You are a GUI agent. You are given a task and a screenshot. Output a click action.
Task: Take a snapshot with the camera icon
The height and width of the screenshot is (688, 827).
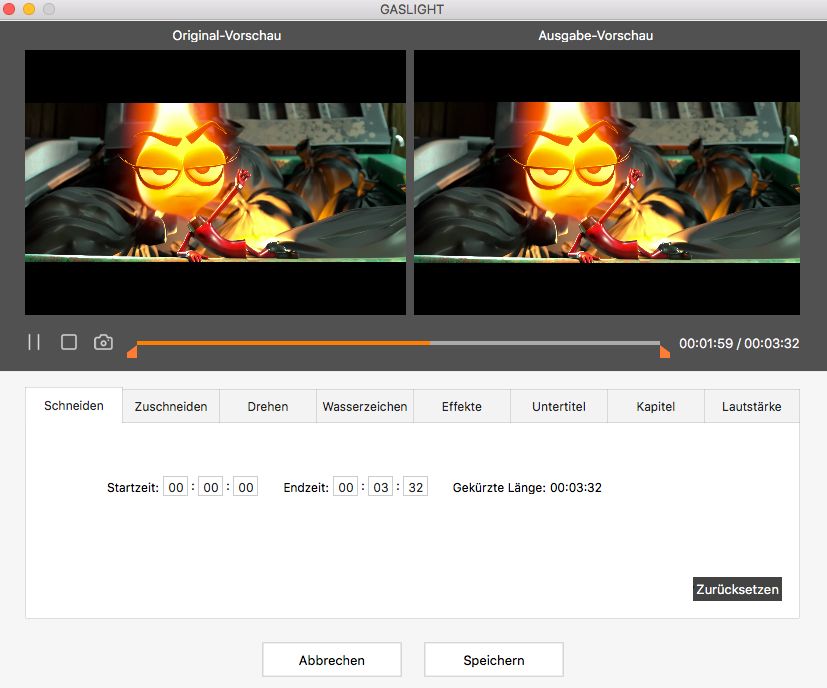103,342
